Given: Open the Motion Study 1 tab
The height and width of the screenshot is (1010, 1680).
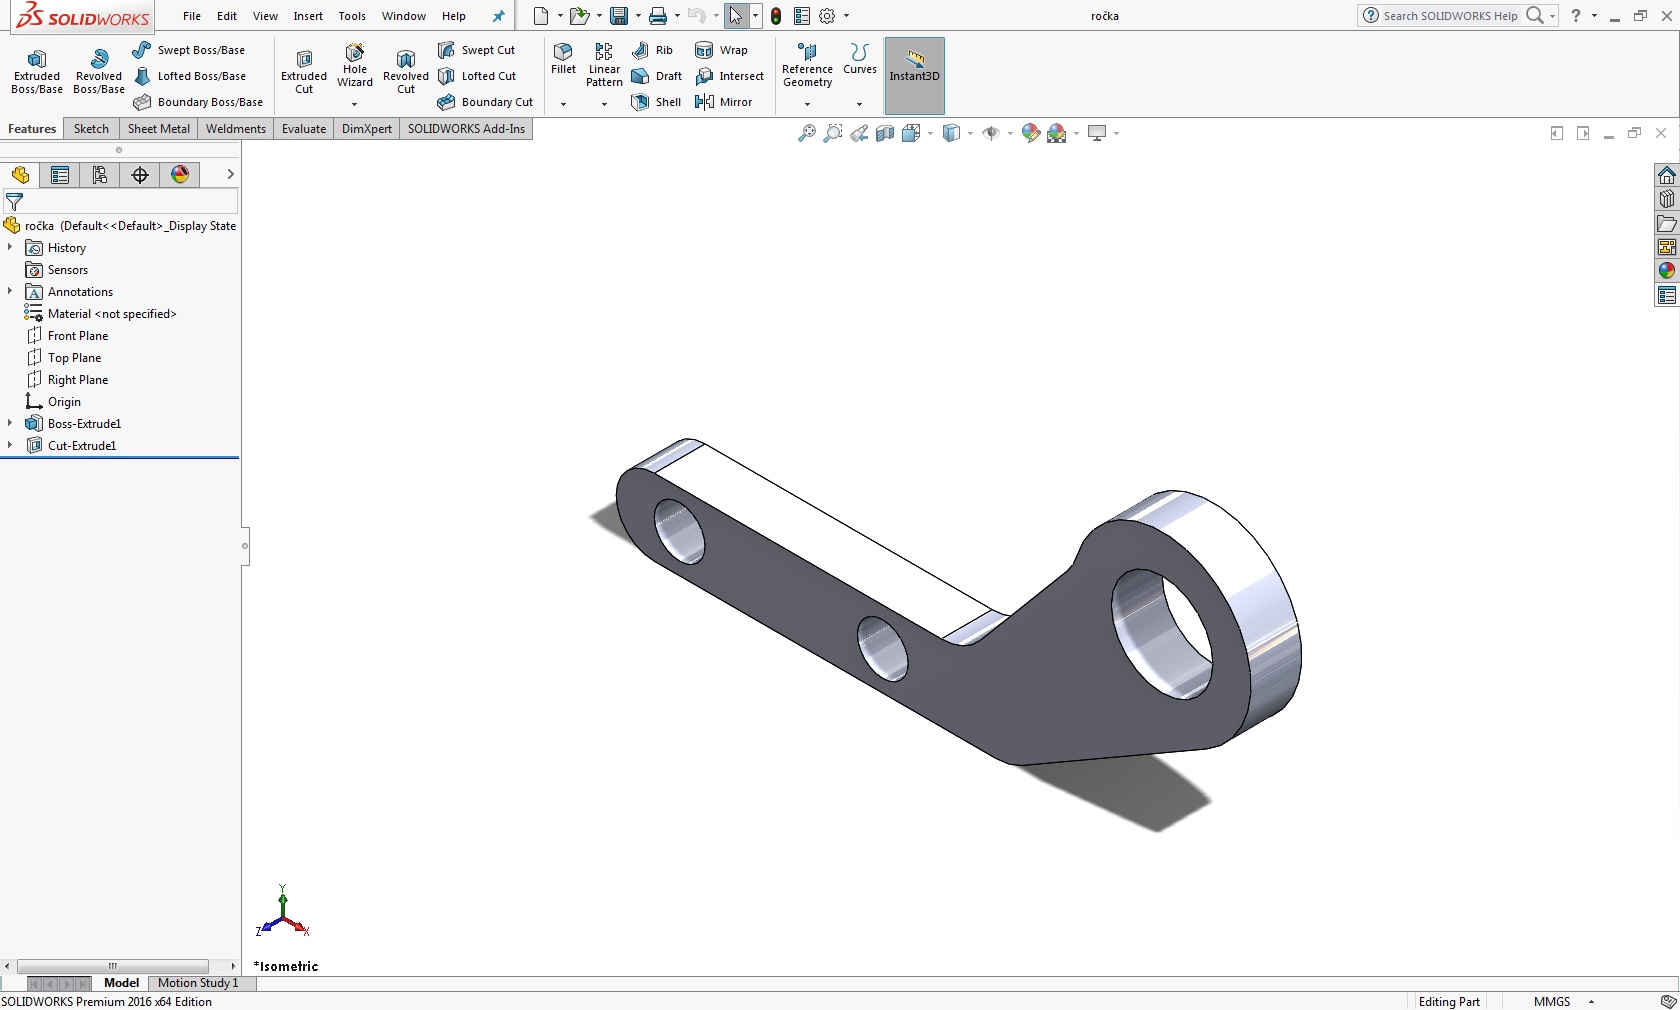Looking at the screenshot, I should point(198,983).
